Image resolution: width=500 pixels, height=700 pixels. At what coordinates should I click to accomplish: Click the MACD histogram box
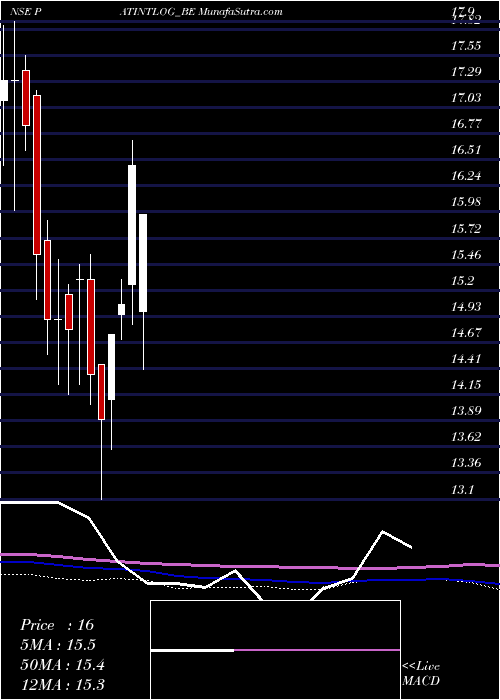tap(275, 650)
